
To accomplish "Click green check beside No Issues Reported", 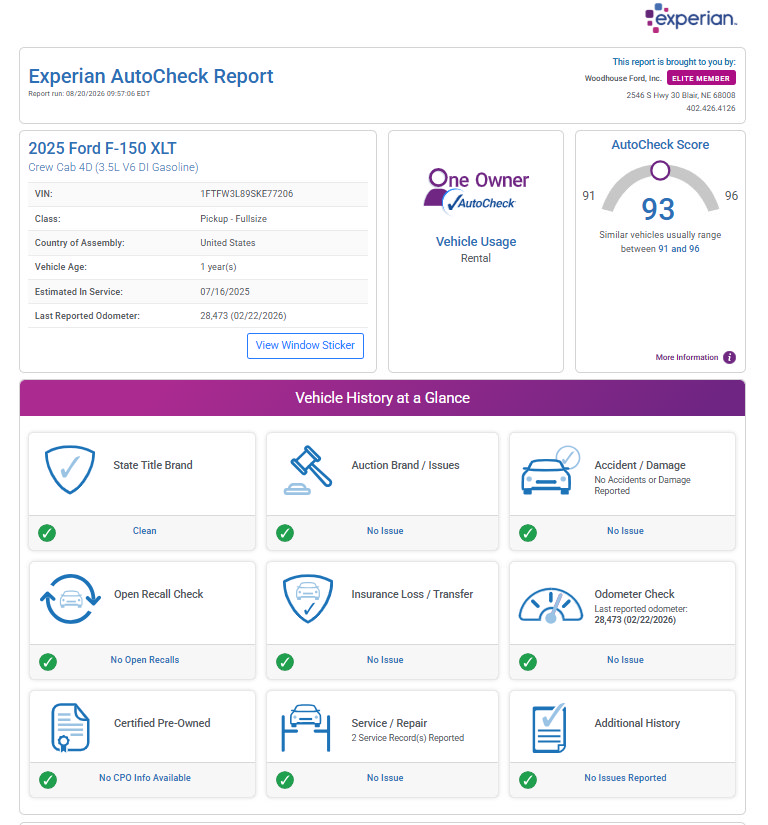I will click(528, 779).
